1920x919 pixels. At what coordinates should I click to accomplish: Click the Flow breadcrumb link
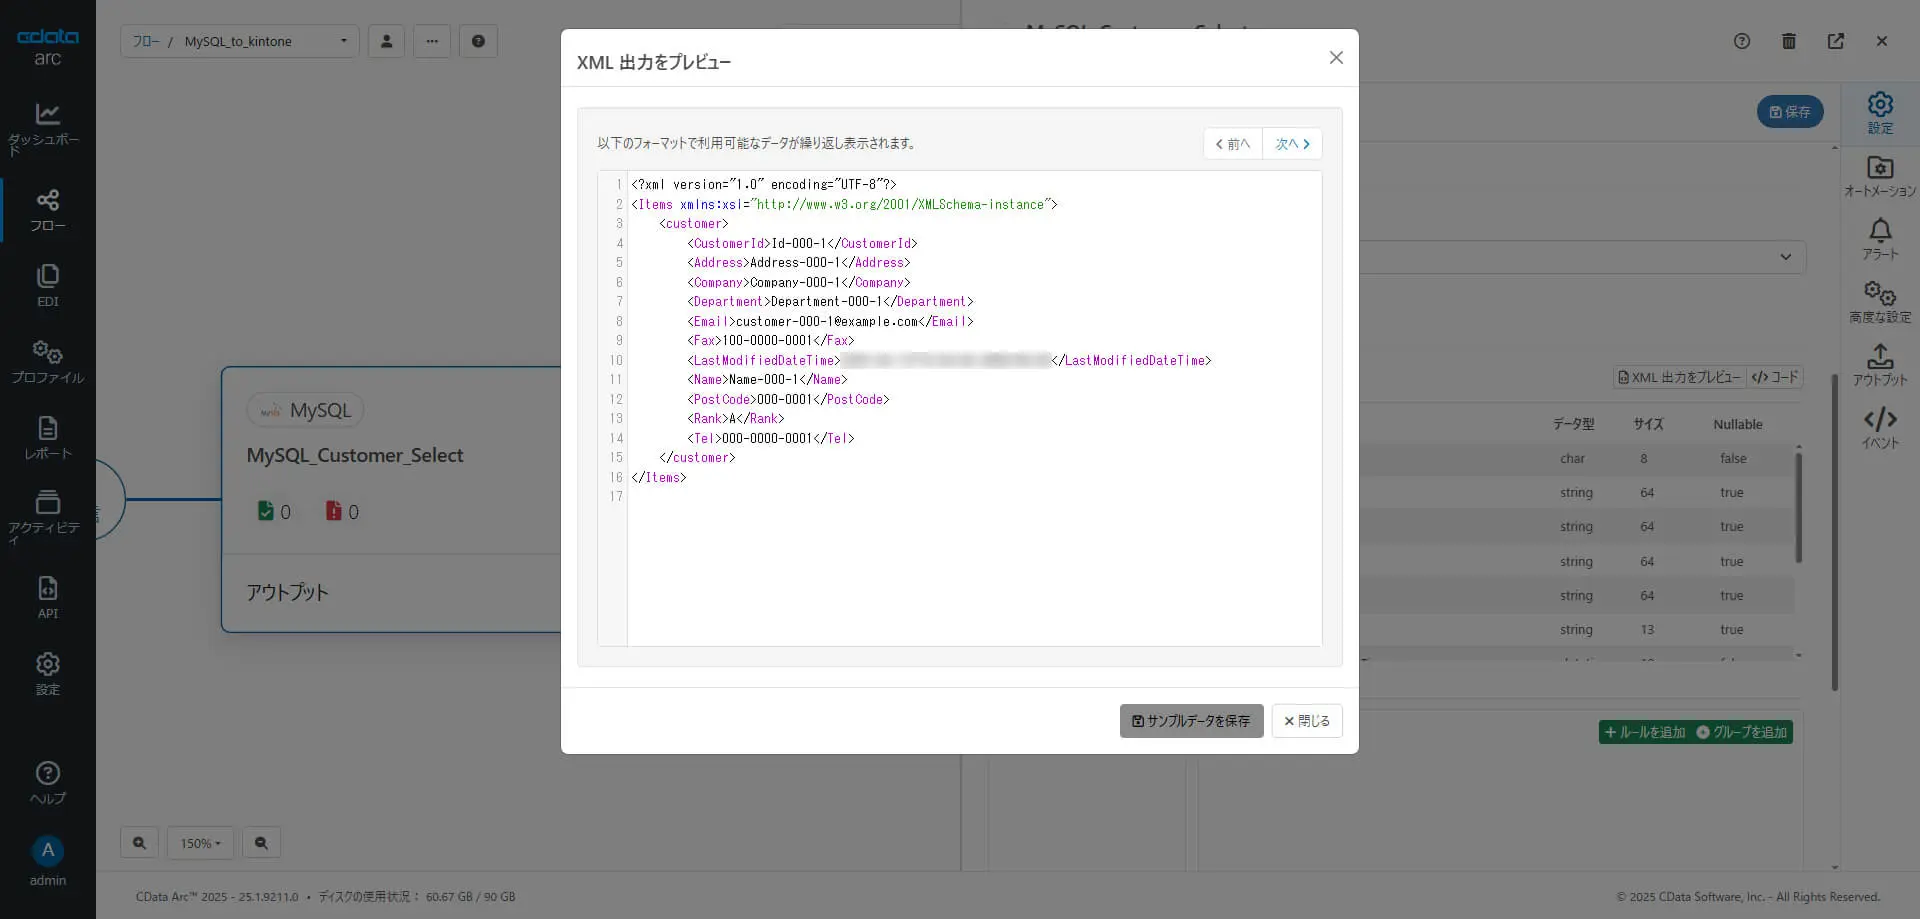pyautogui.click(x=146, y=41)
